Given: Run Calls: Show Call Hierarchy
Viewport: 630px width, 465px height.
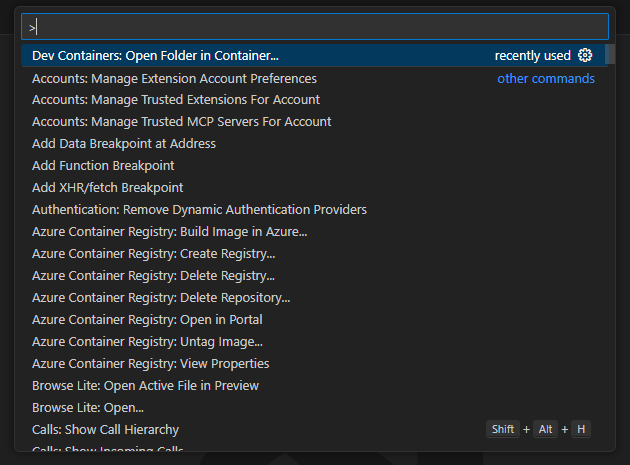Looking at the screenshot, I should [x=313, y=430].
